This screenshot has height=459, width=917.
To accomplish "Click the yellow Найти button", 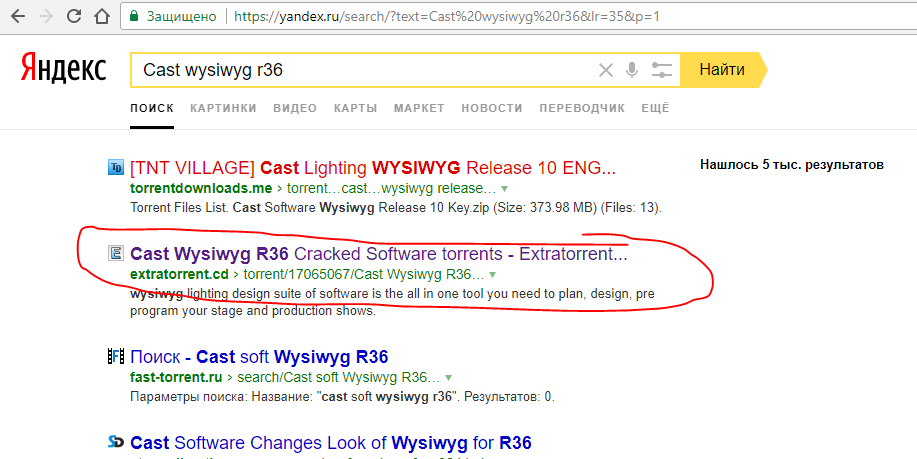I will (x=723, y=70).
